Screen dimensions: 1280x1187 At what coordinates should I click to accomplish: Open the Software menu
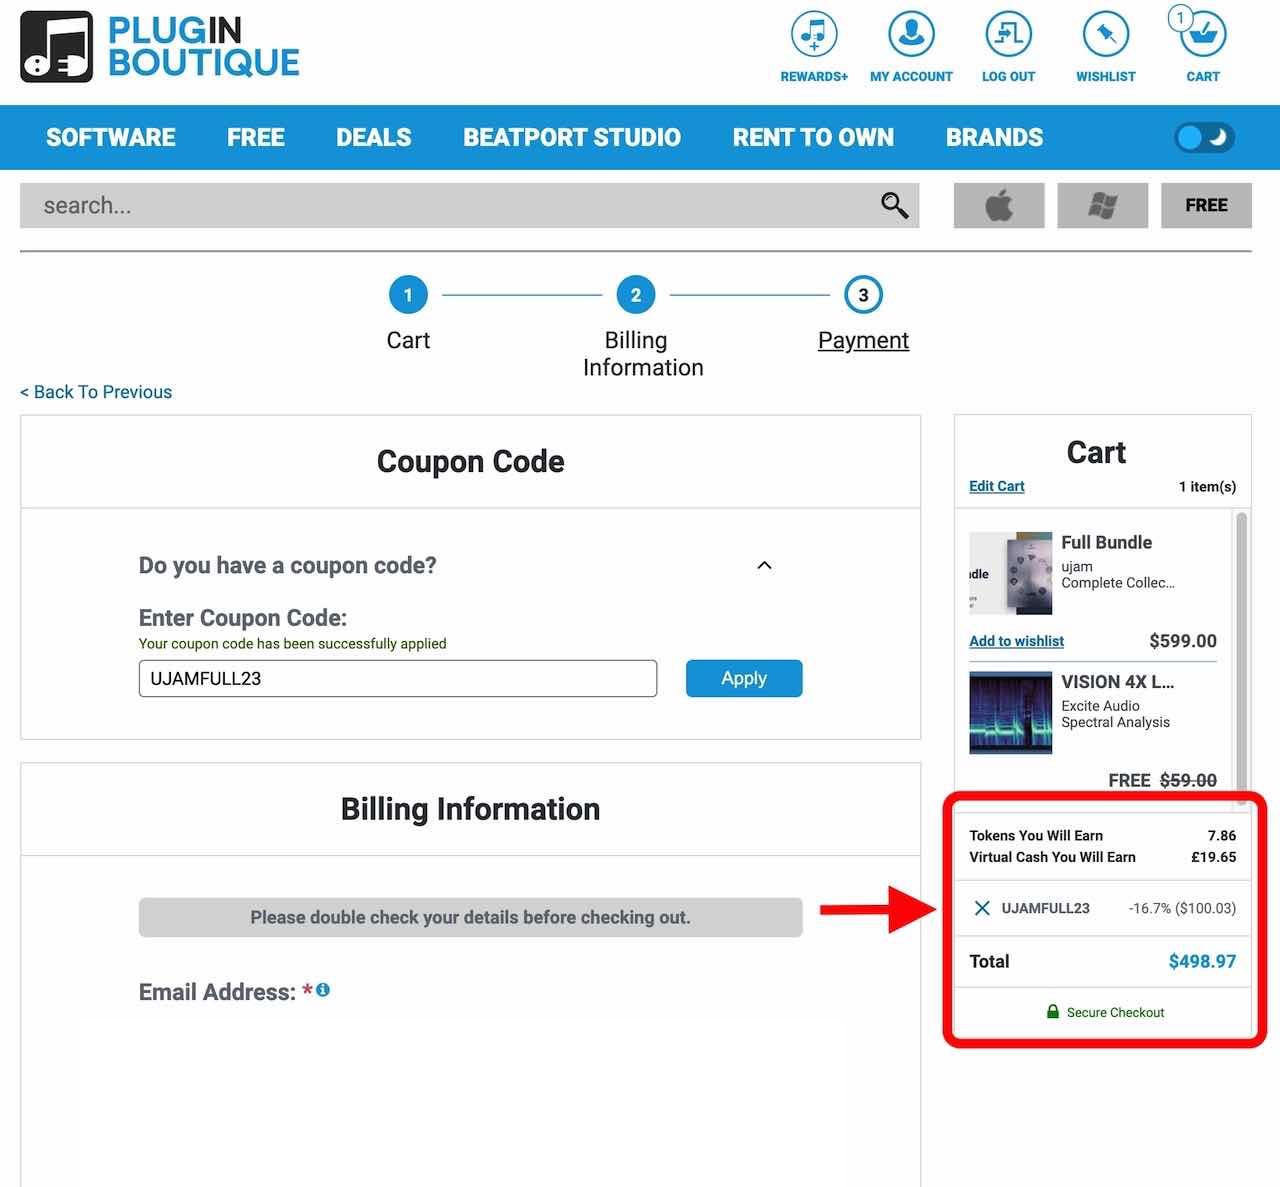(x=111, y=138)
